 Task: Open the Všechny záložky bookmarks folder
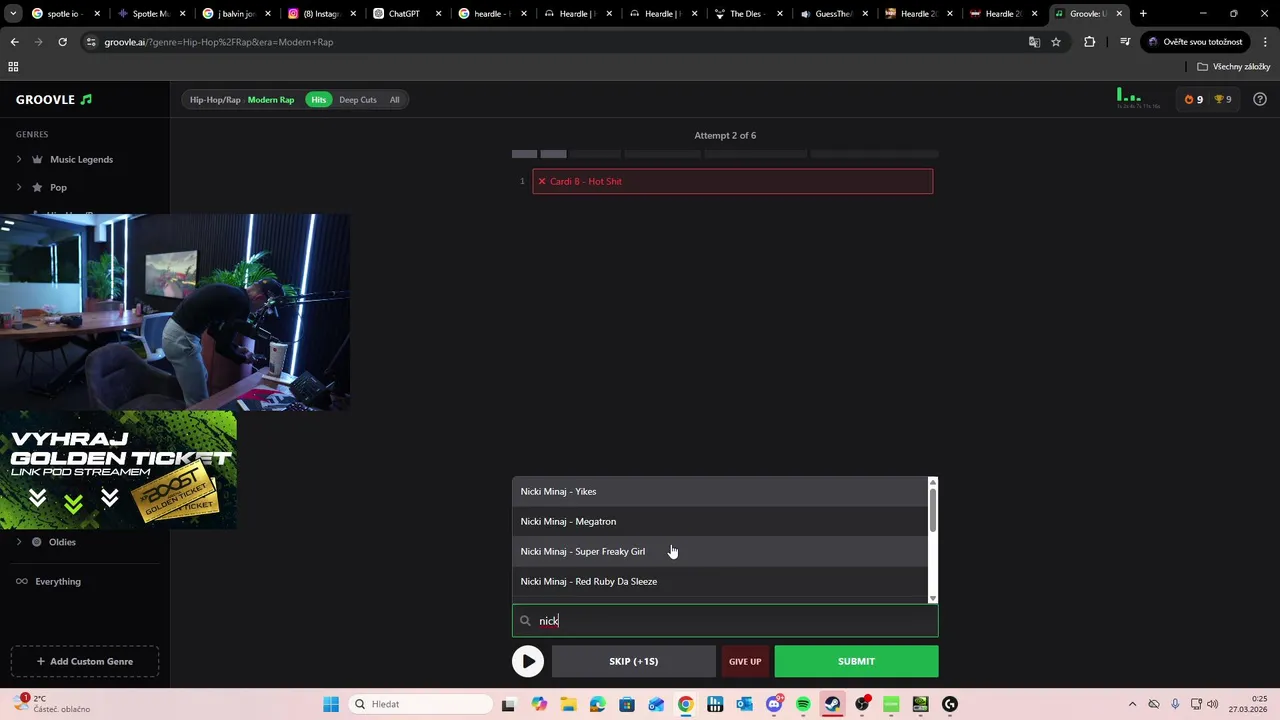tap(1233, 67)
